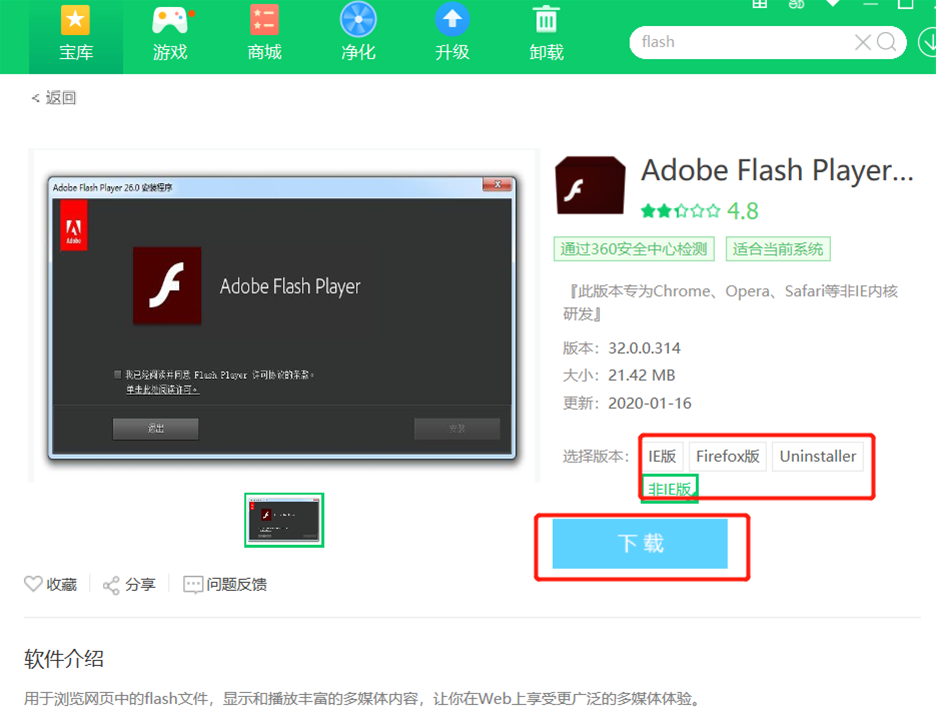Screen dimensions: 936x722
Task: Add to favorites with 收藏 heart
Action: pyautogui.click(x=51, y=584)
